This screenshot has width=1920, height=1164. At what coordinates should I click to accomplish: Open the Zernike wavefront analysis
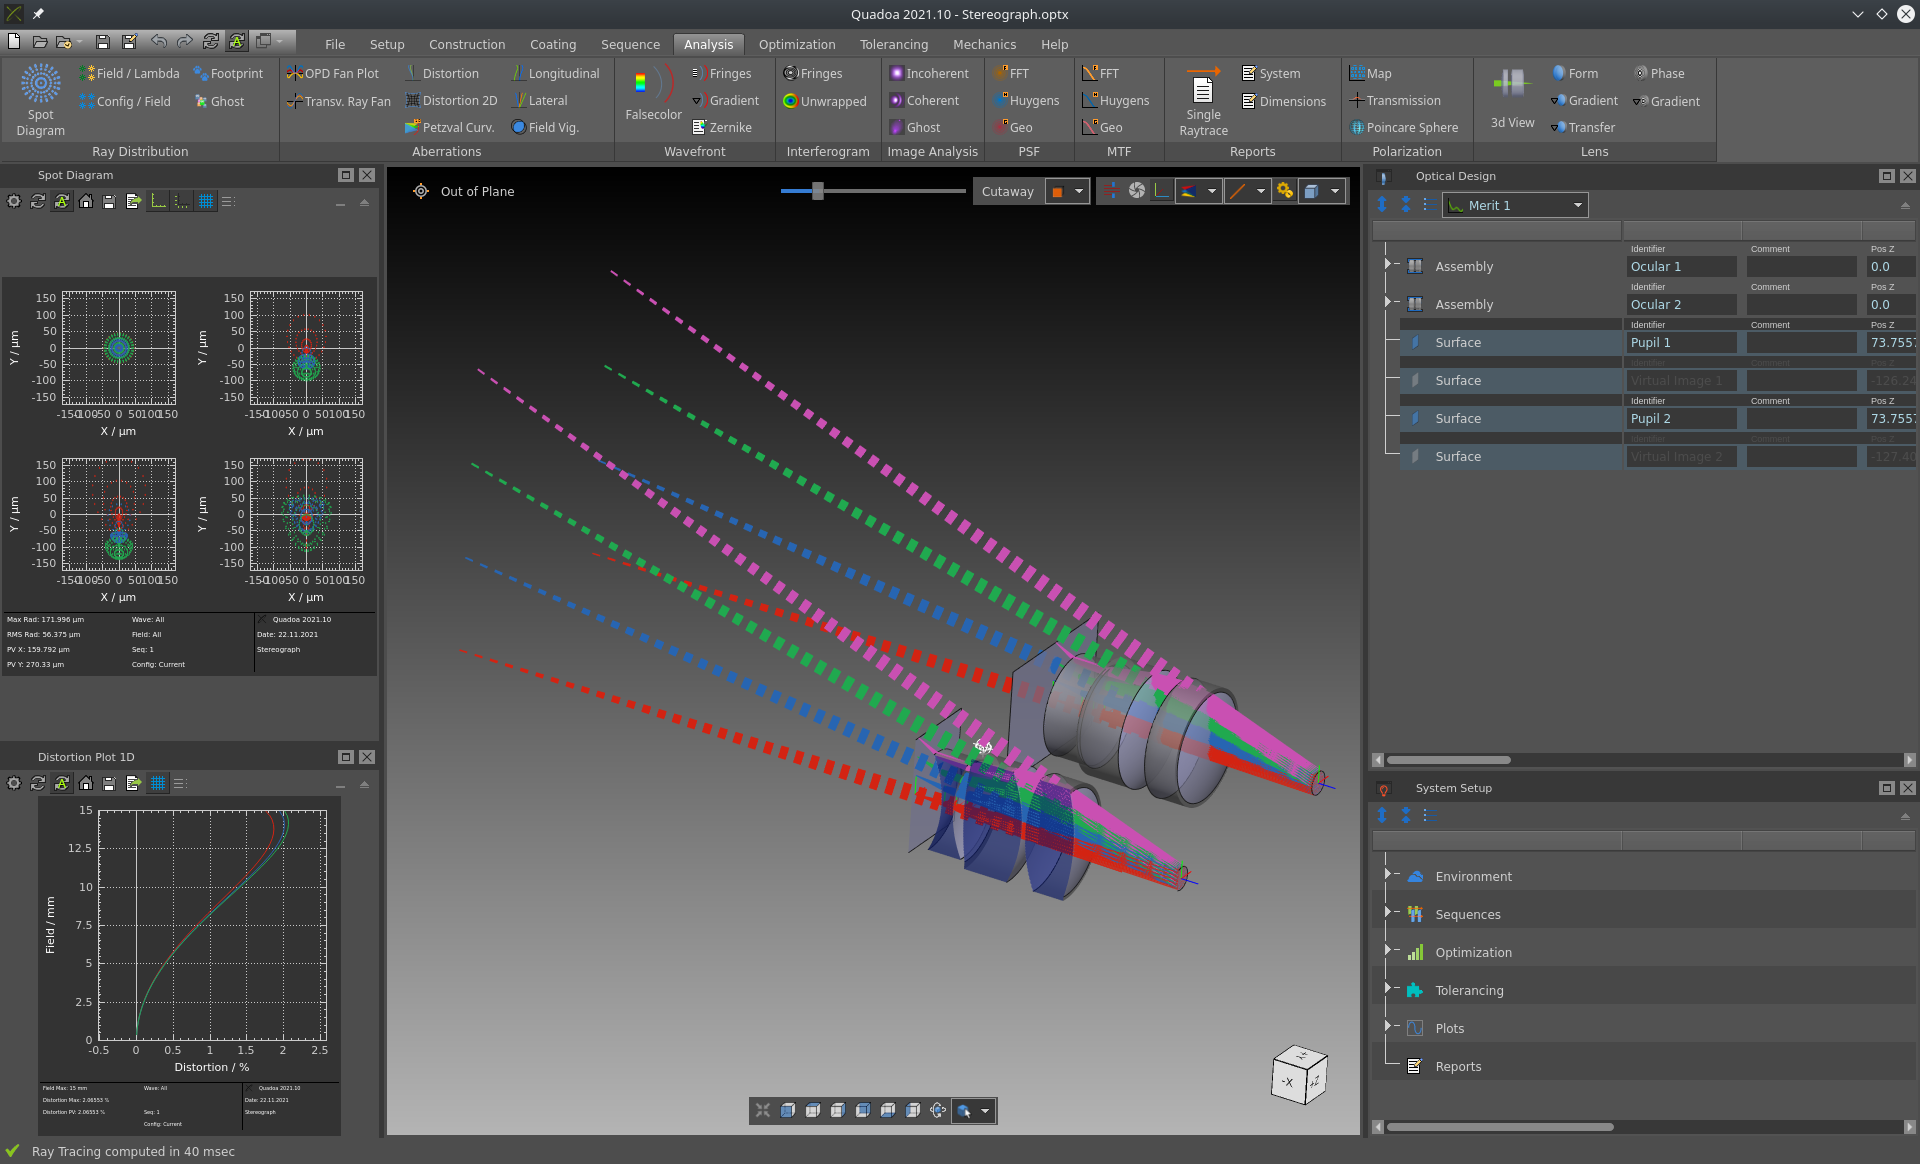click(x=722, y=127)
